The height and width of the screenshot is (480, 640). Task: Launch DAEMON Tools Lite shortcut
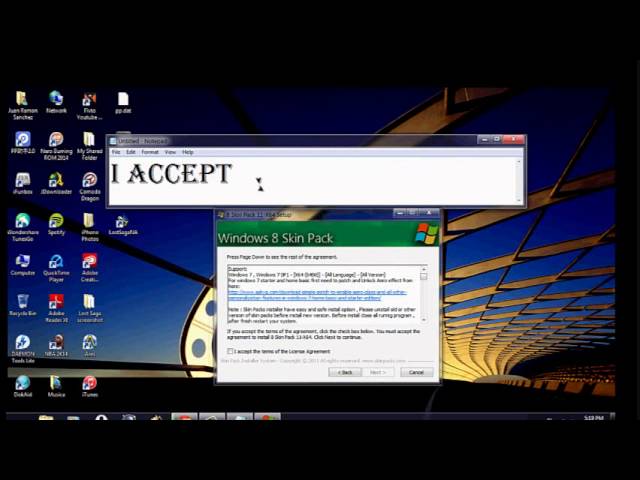(x=22, y=349)
